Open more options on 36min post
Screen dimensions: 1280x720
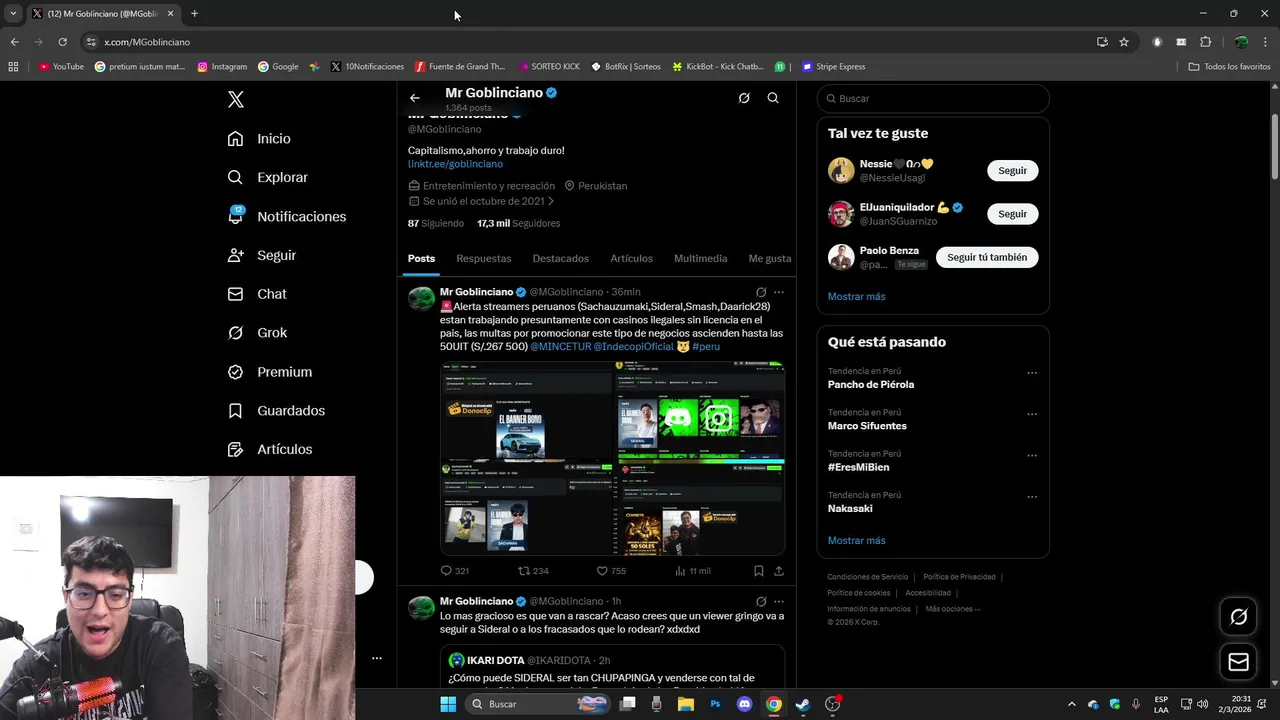point(779,292)
